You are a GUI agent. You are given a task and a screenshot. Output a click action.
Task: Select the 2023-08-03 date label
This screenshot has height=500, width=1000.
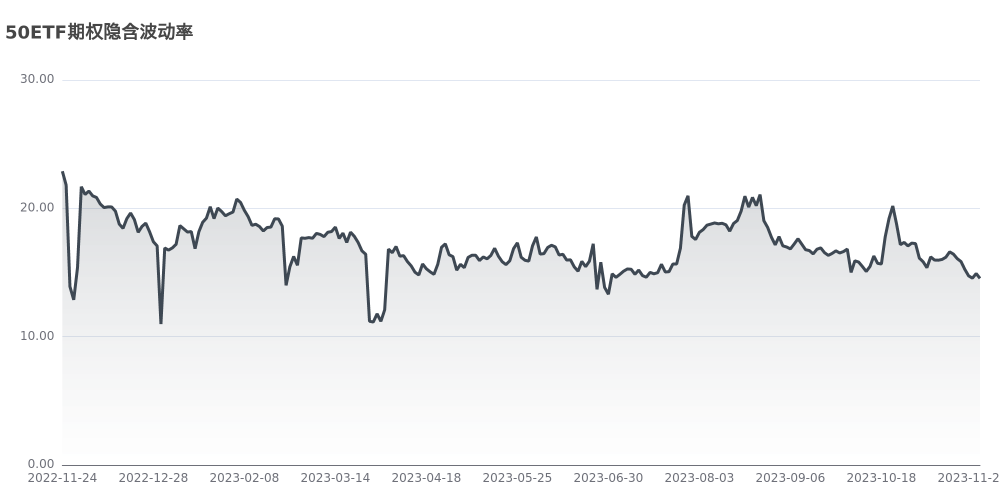point(699,478)
